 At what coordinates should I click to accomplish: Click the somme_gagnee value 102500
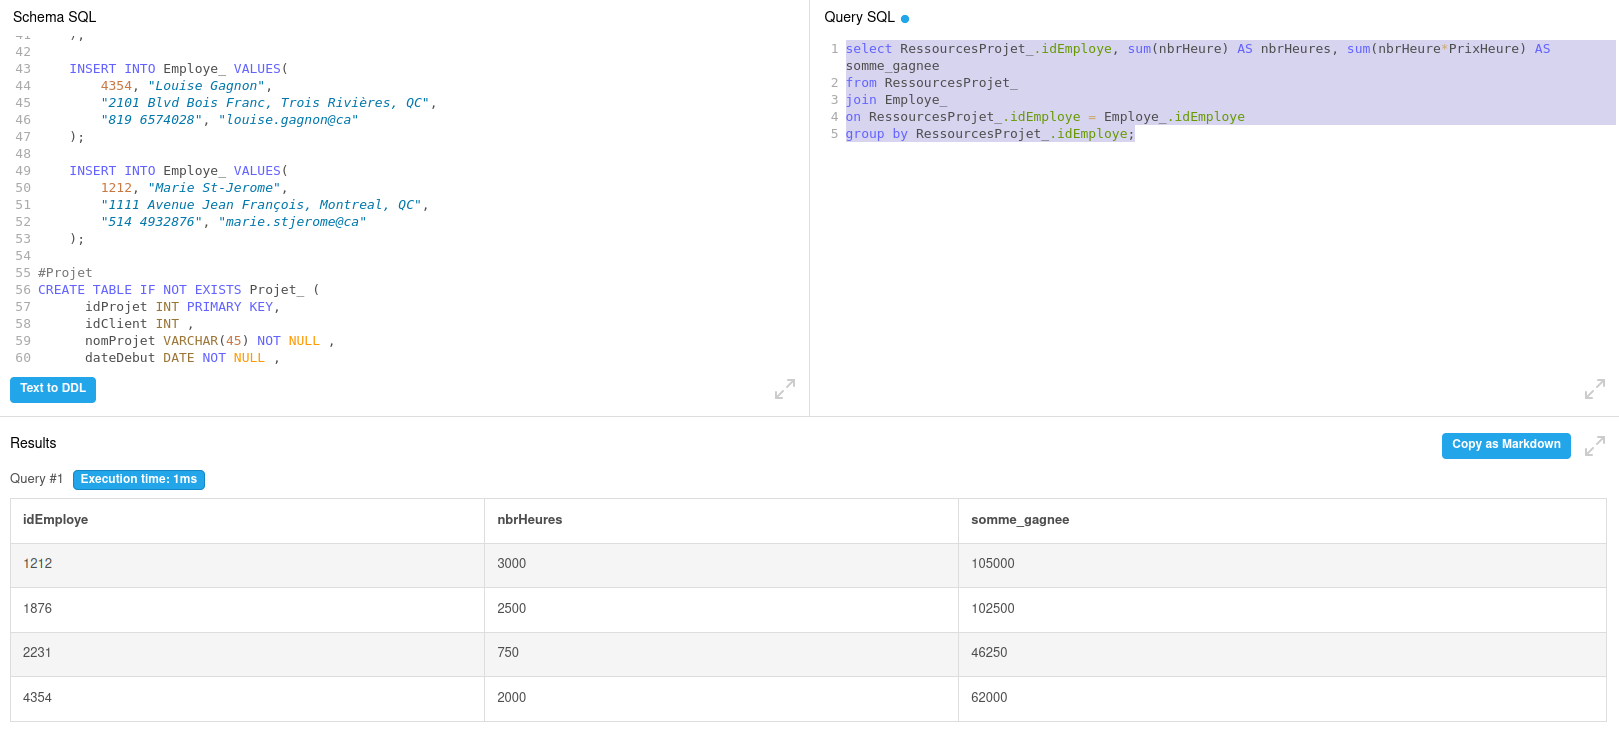coord(992,609)
